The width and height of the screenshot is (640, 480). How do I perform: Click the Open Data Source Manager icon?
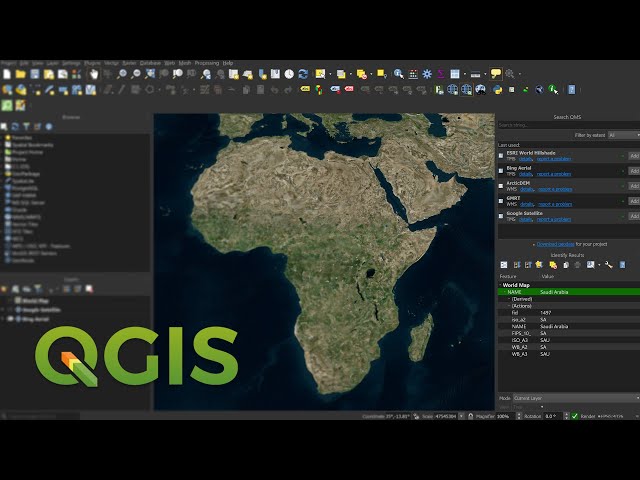[x=7, y=89]
